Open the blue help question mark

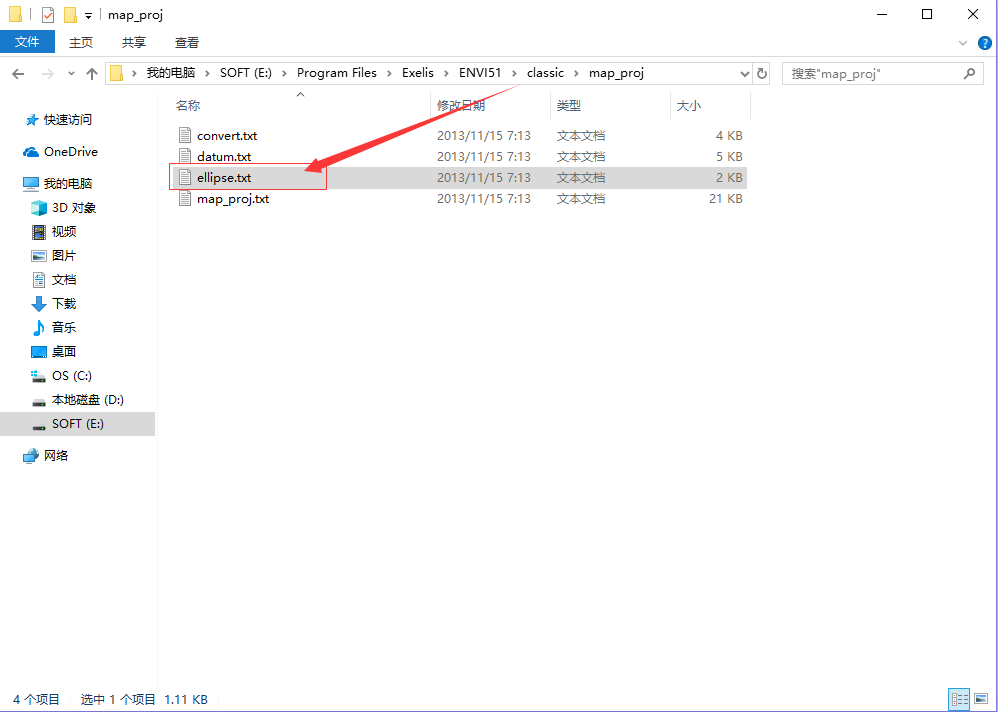[x=984, y=43]
